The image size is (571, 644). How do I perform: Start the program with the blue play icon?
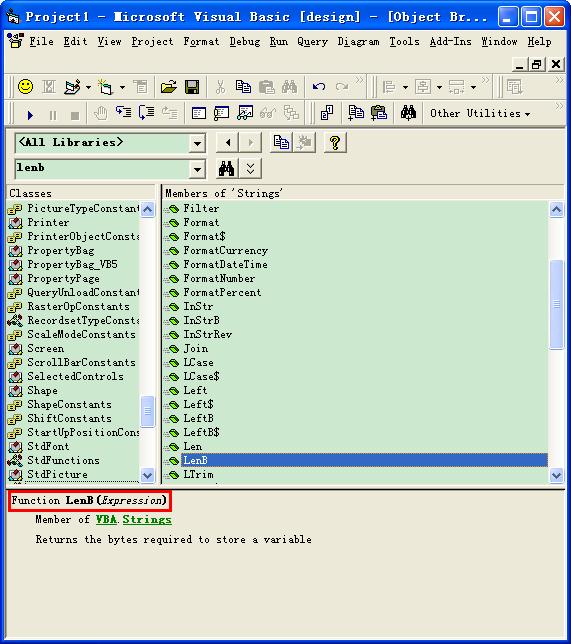[30, 115]
